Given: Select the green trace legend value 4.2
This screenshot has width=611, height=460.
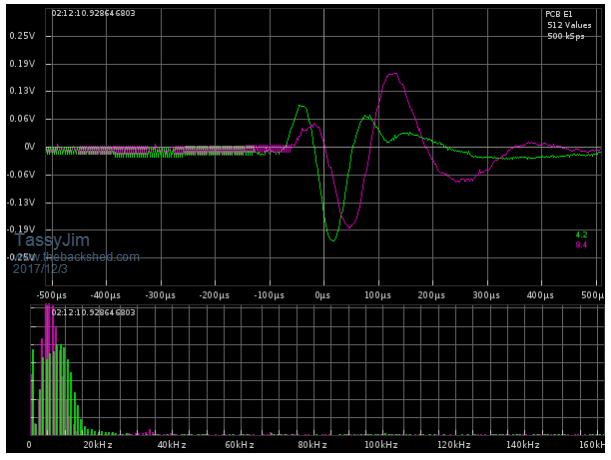Looking at the screenshot, I should click(581, 235).
